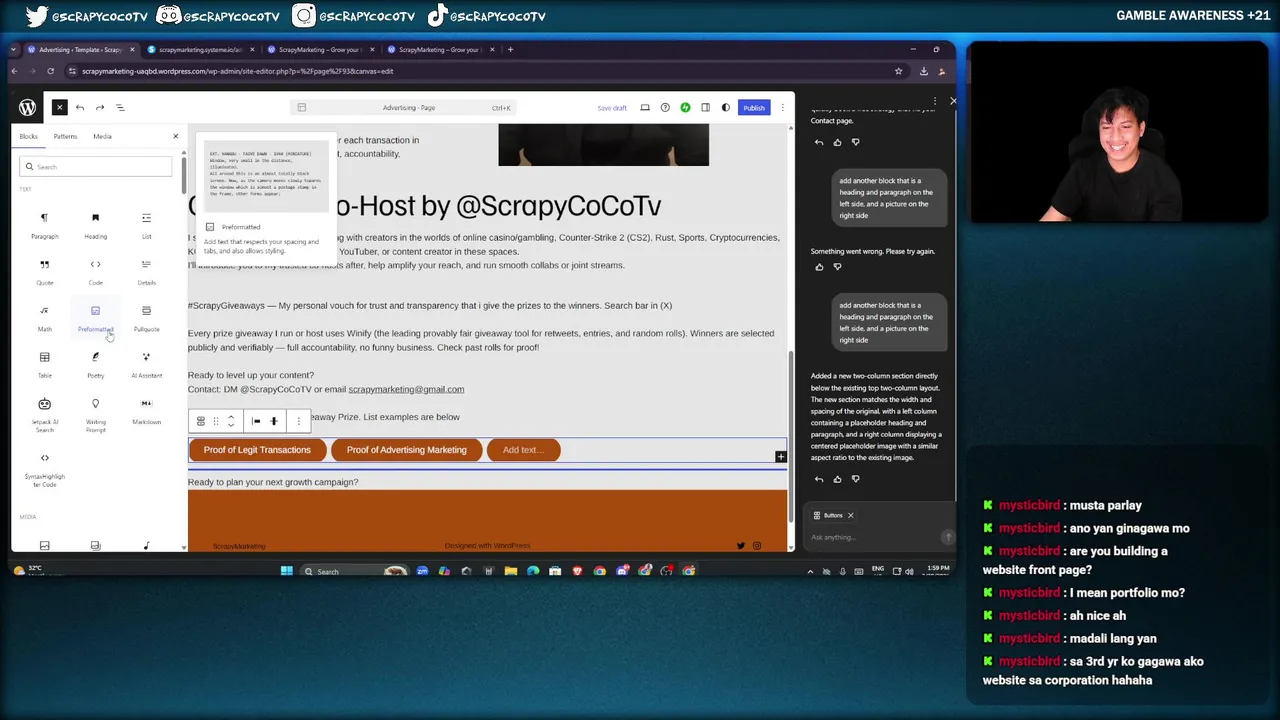Open a new browser tab

[510, 50]
